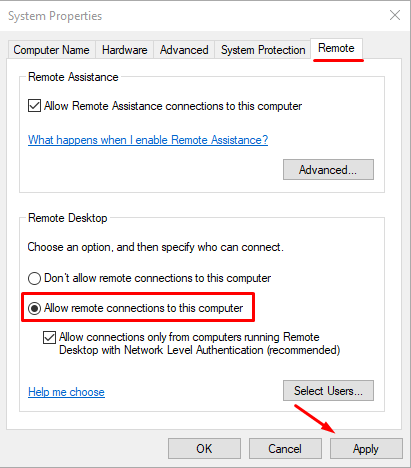Click the Select Users... button
The height and width of the screenshot is (468, 411).
pyautogui.click(x=328, y=390)
